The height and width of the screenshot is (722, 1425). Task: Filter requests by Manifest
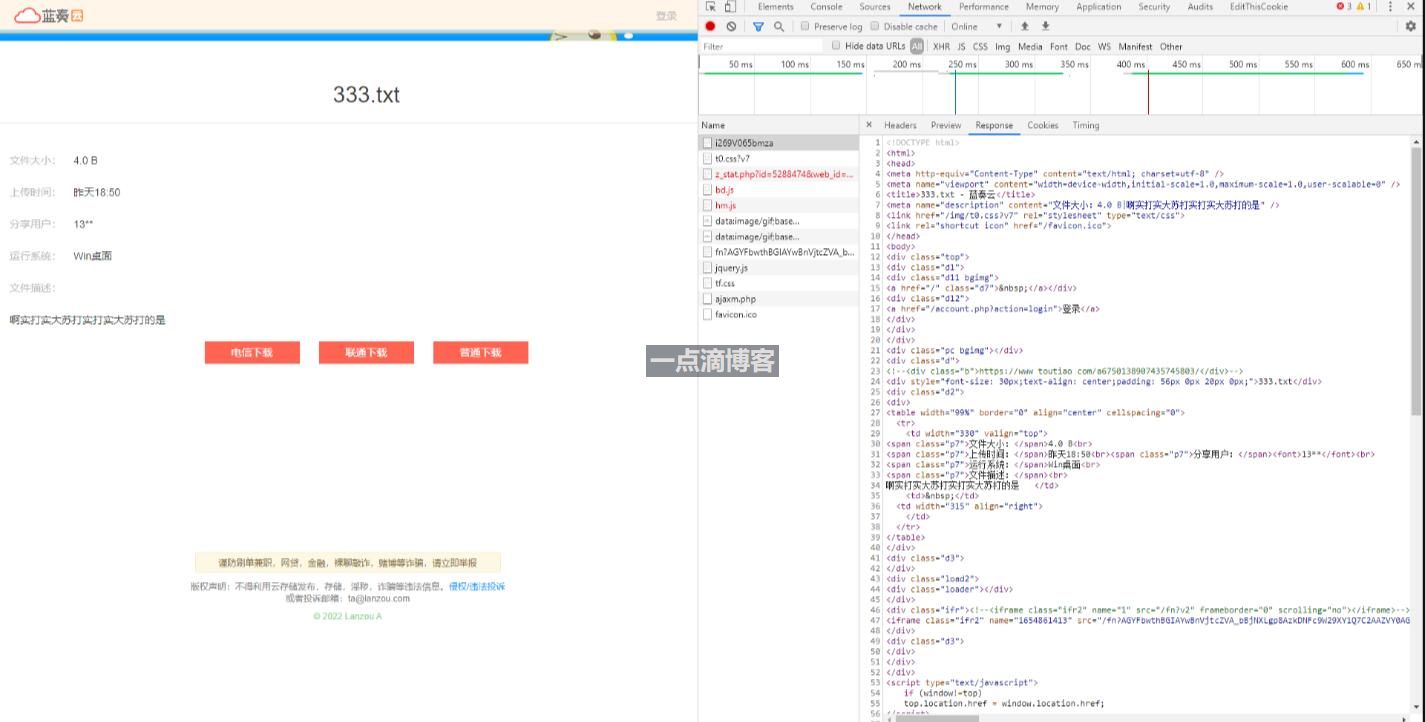[1136, 46]
